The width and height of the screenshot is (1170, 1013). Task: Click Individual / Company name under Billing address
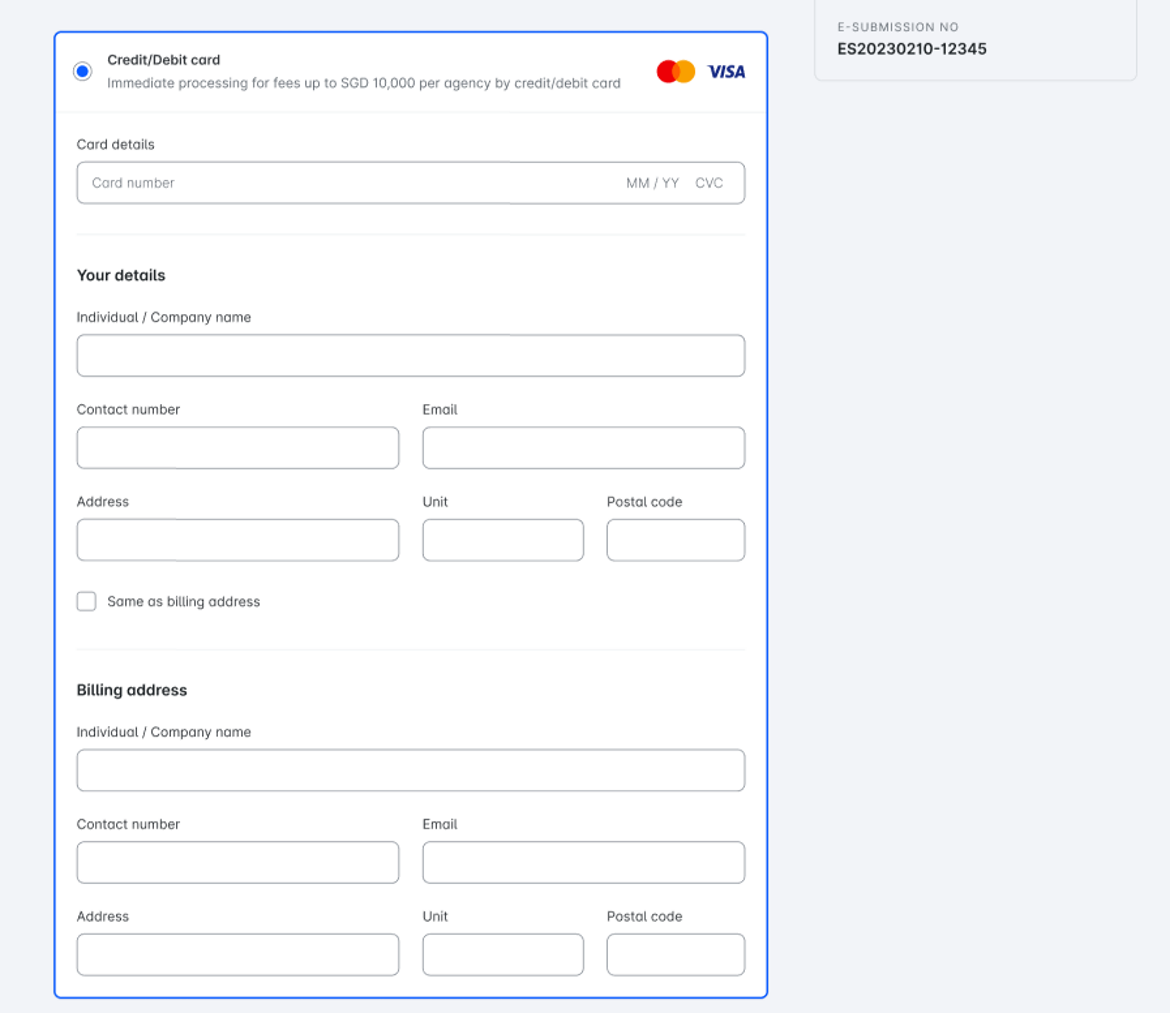(410, 770)
